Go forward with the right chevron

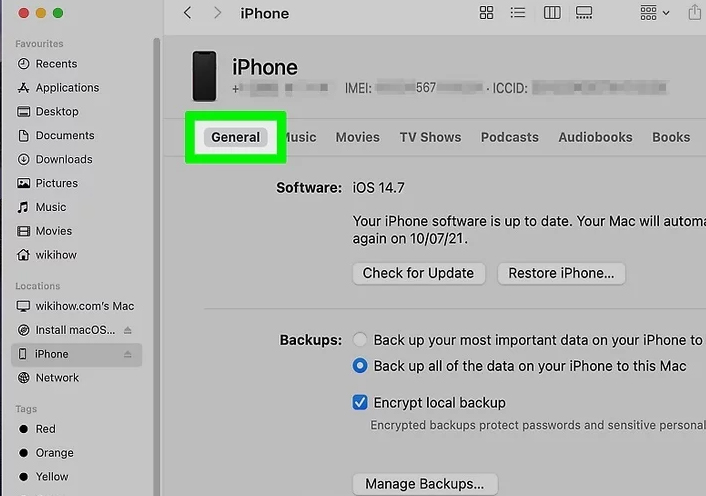pyautogui.click(x=217, y=13)
